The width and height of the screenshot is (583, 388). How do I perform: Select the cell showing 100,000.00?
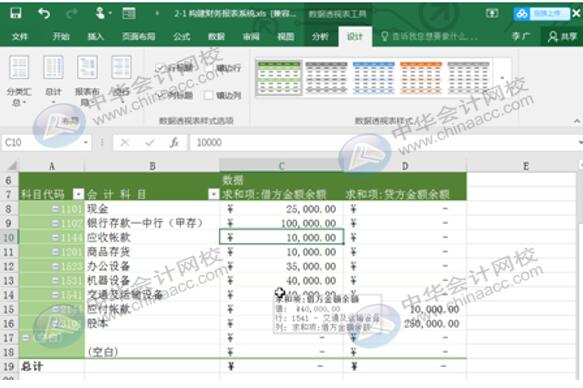pyautogui.click(x=281, y=223)
